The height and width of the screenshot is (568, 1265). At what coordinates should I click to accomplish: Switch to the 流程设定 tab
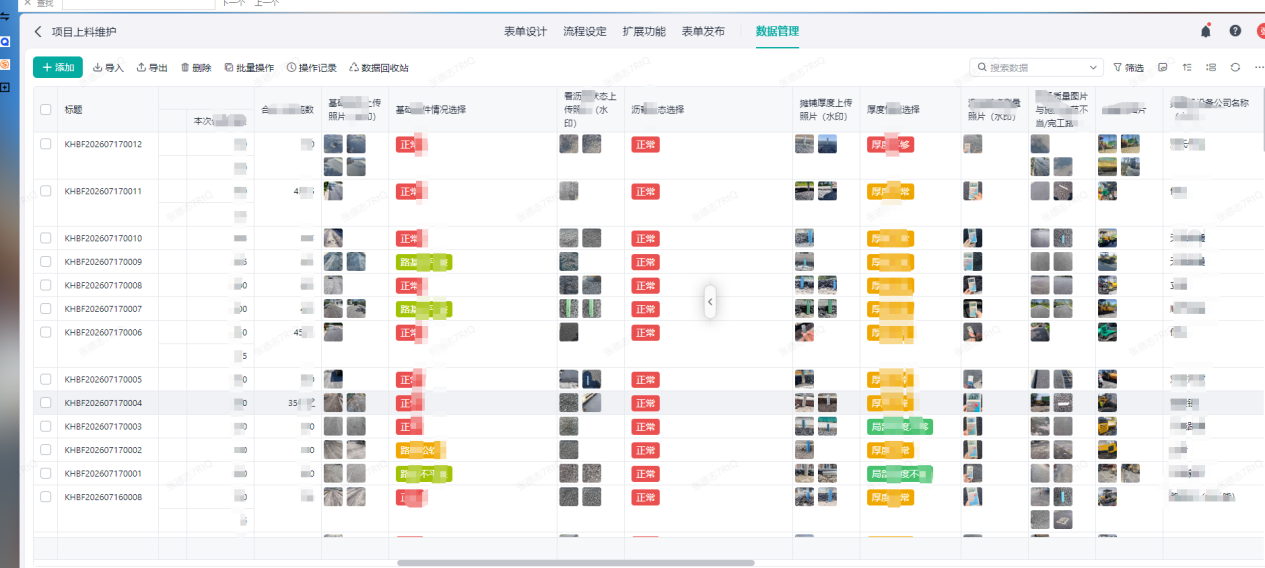[584, 31]
